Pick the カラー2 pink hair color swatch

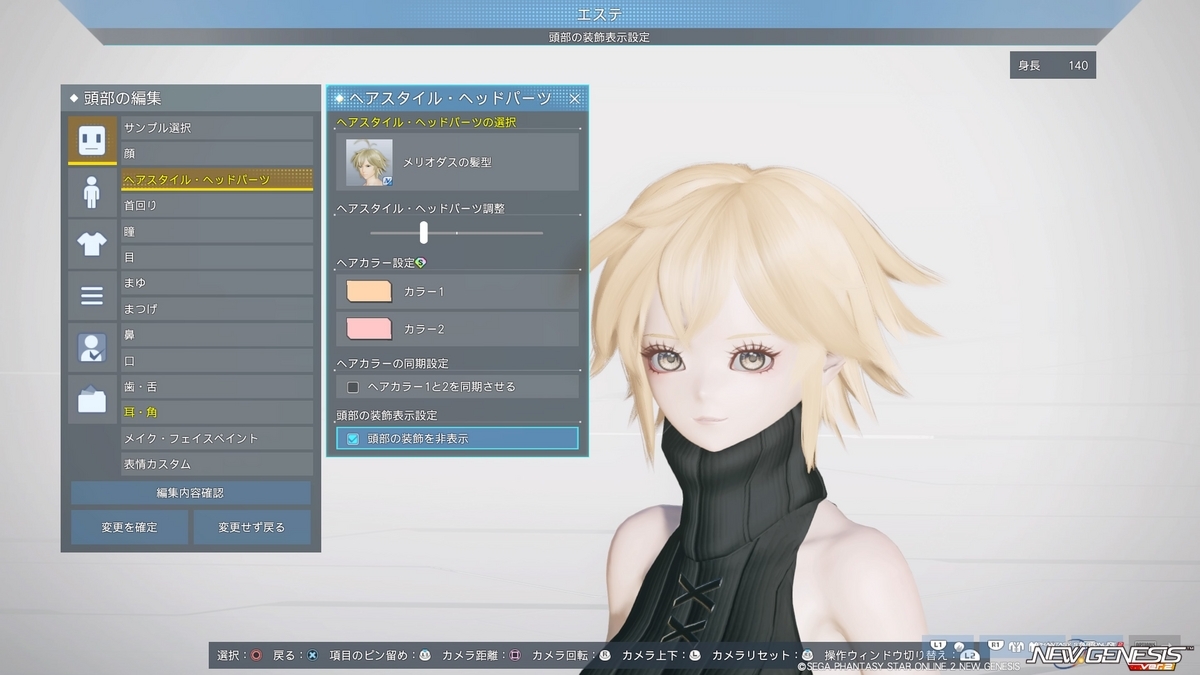[368, 329]
